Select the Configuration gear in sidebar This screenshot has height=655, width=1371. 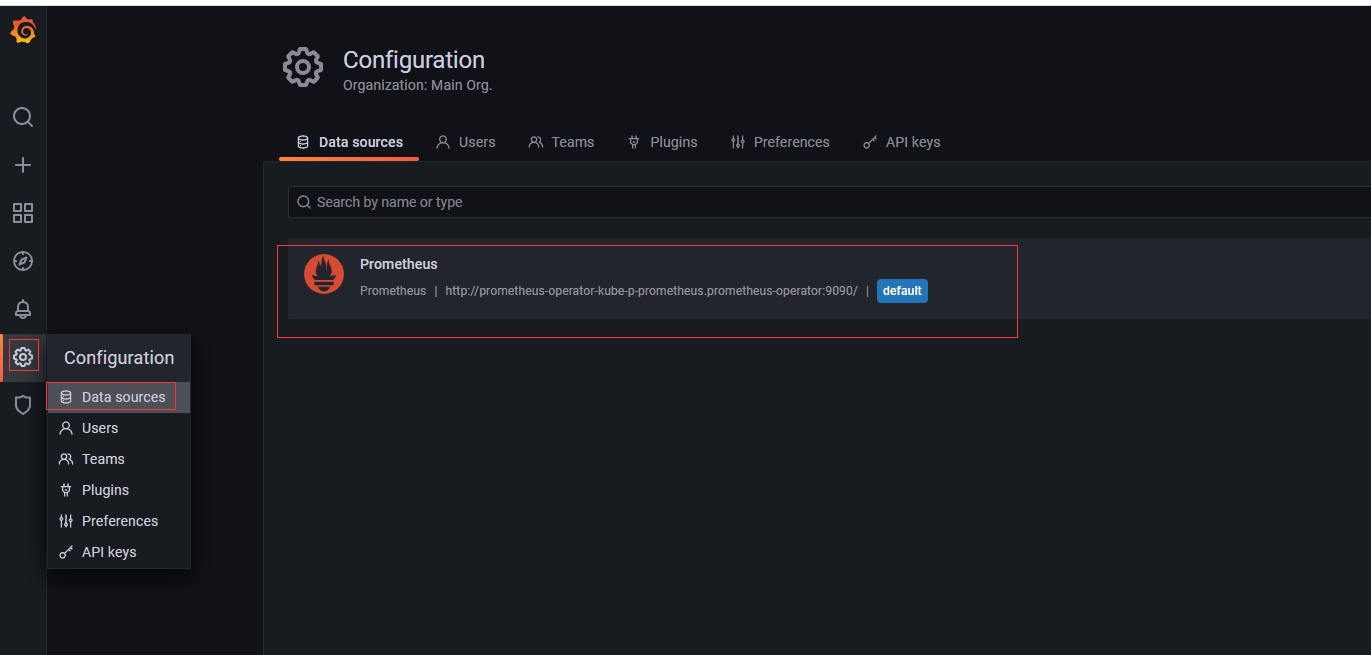23,356
